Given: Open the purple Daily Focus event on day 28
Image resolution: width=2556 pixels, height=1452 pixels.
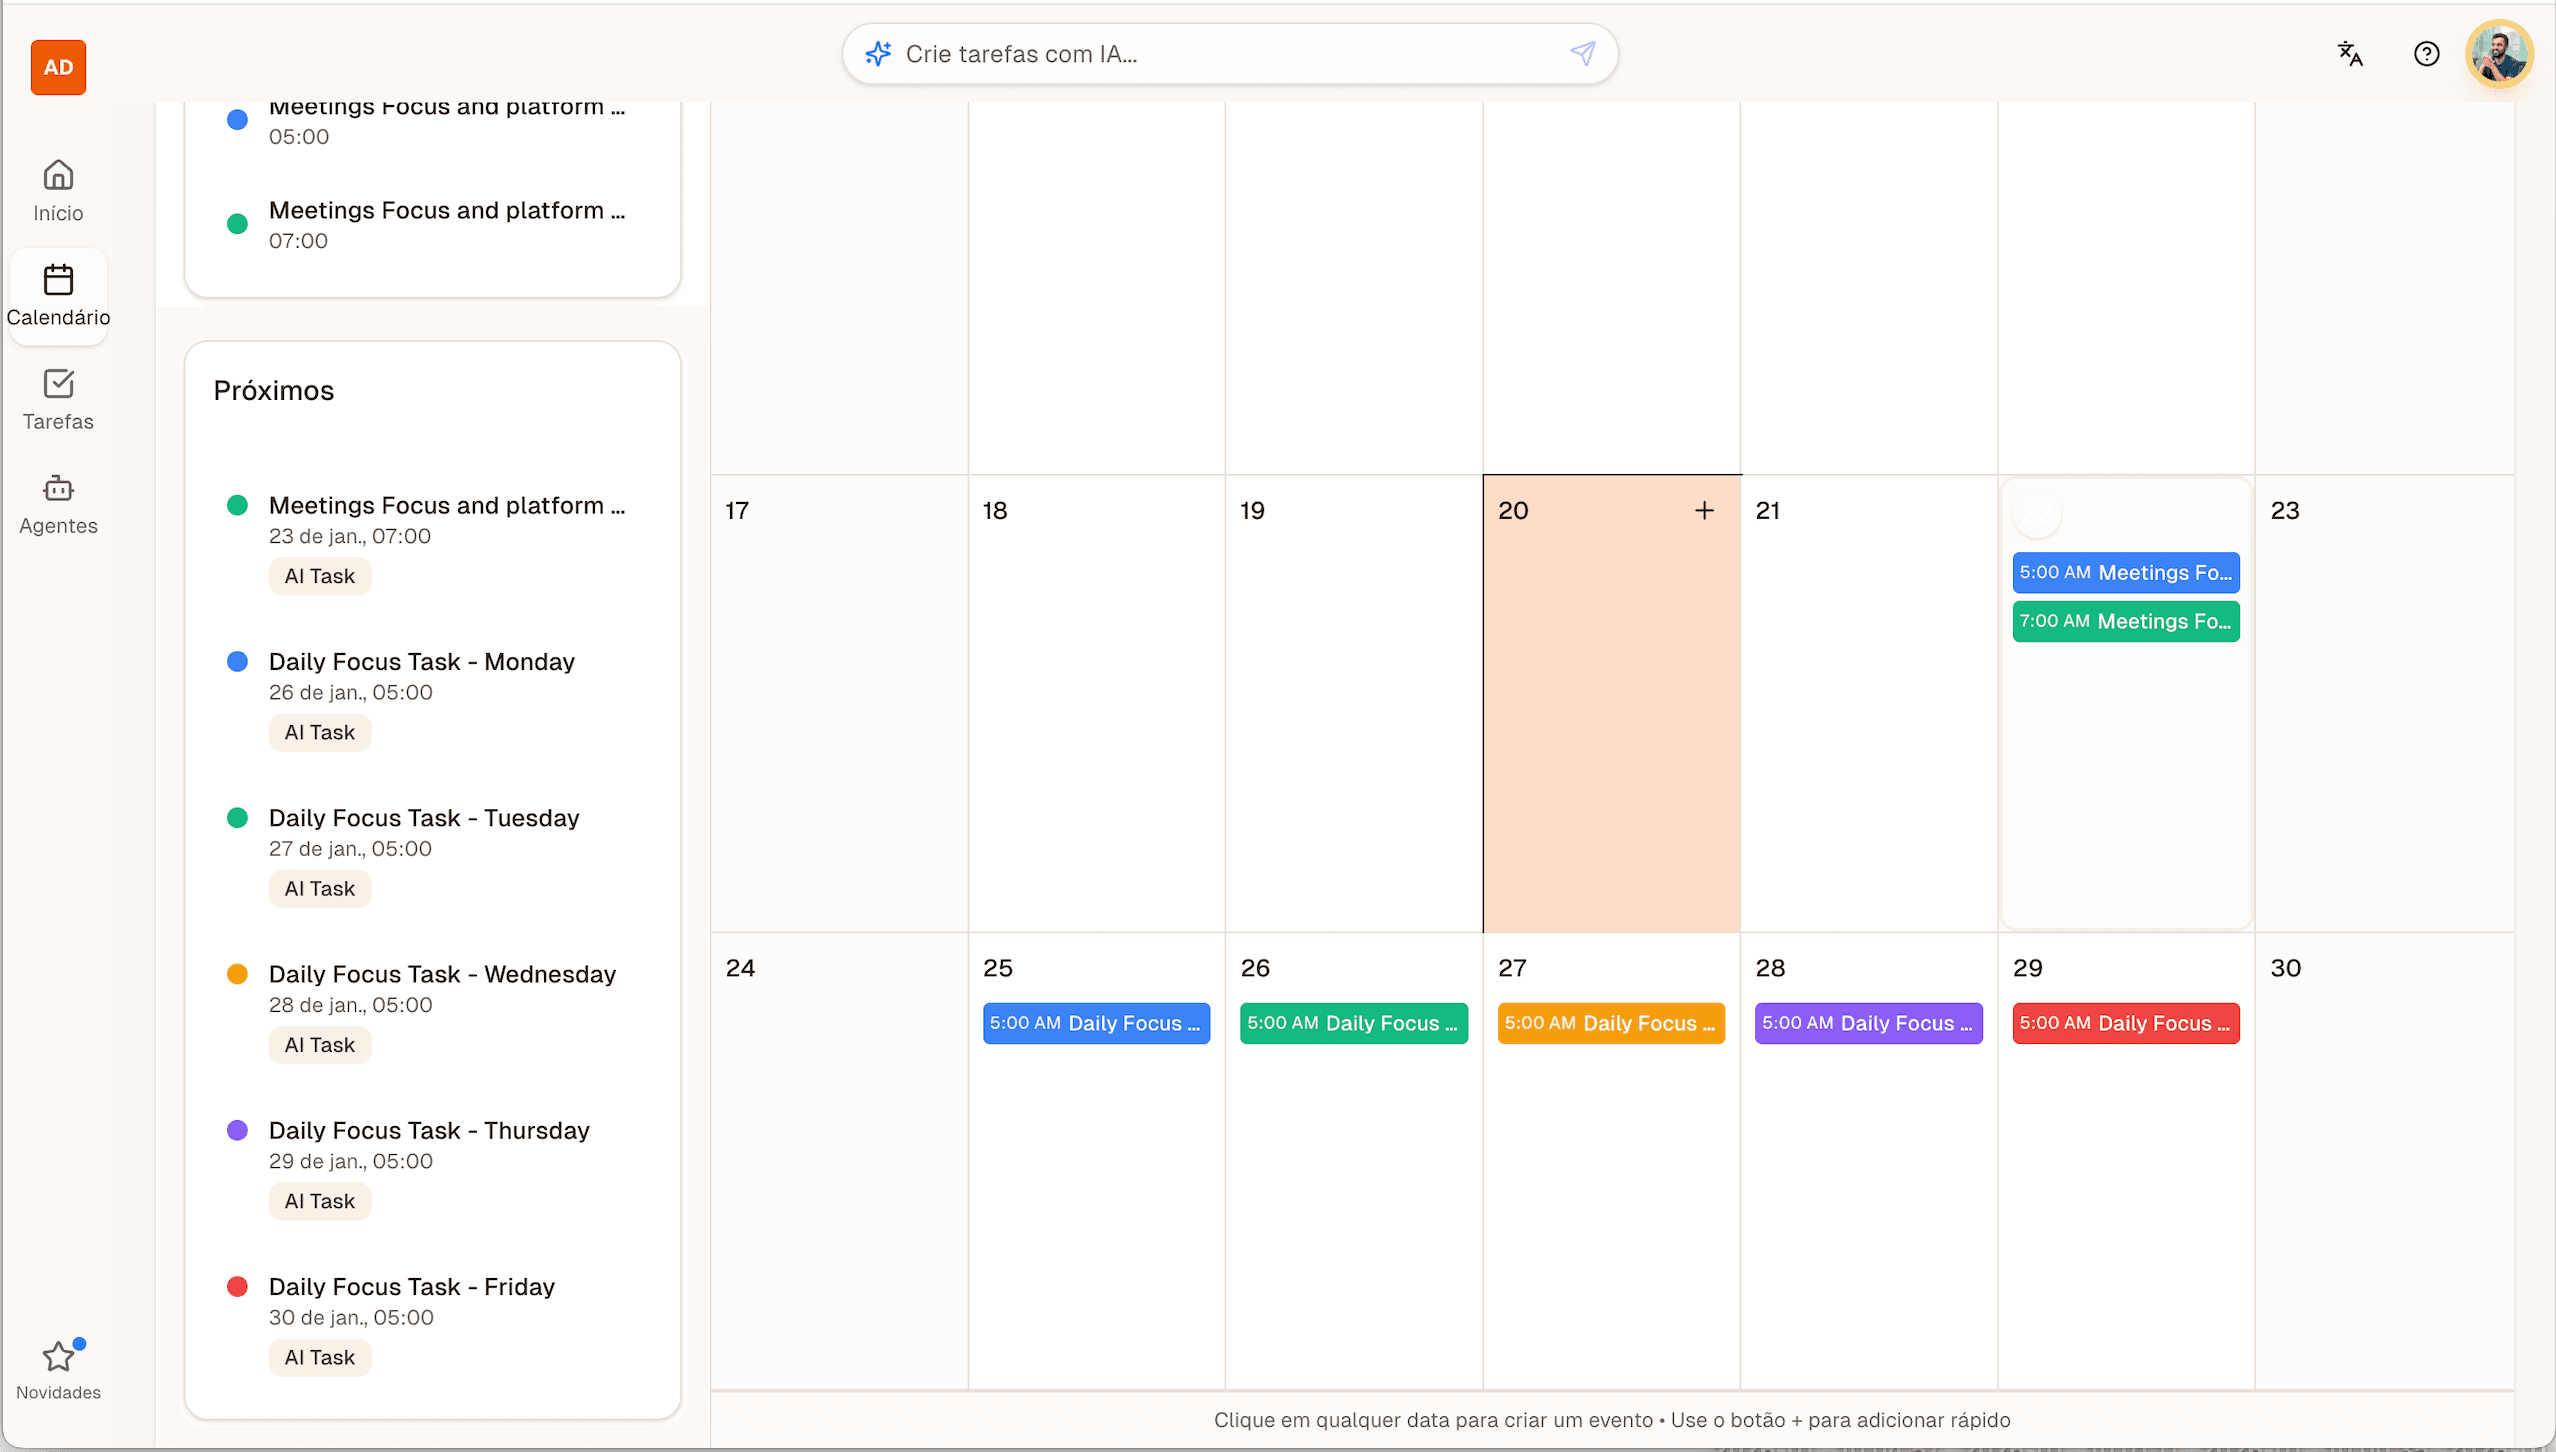Looking at the screenshot, I should pos(1866,1022).
